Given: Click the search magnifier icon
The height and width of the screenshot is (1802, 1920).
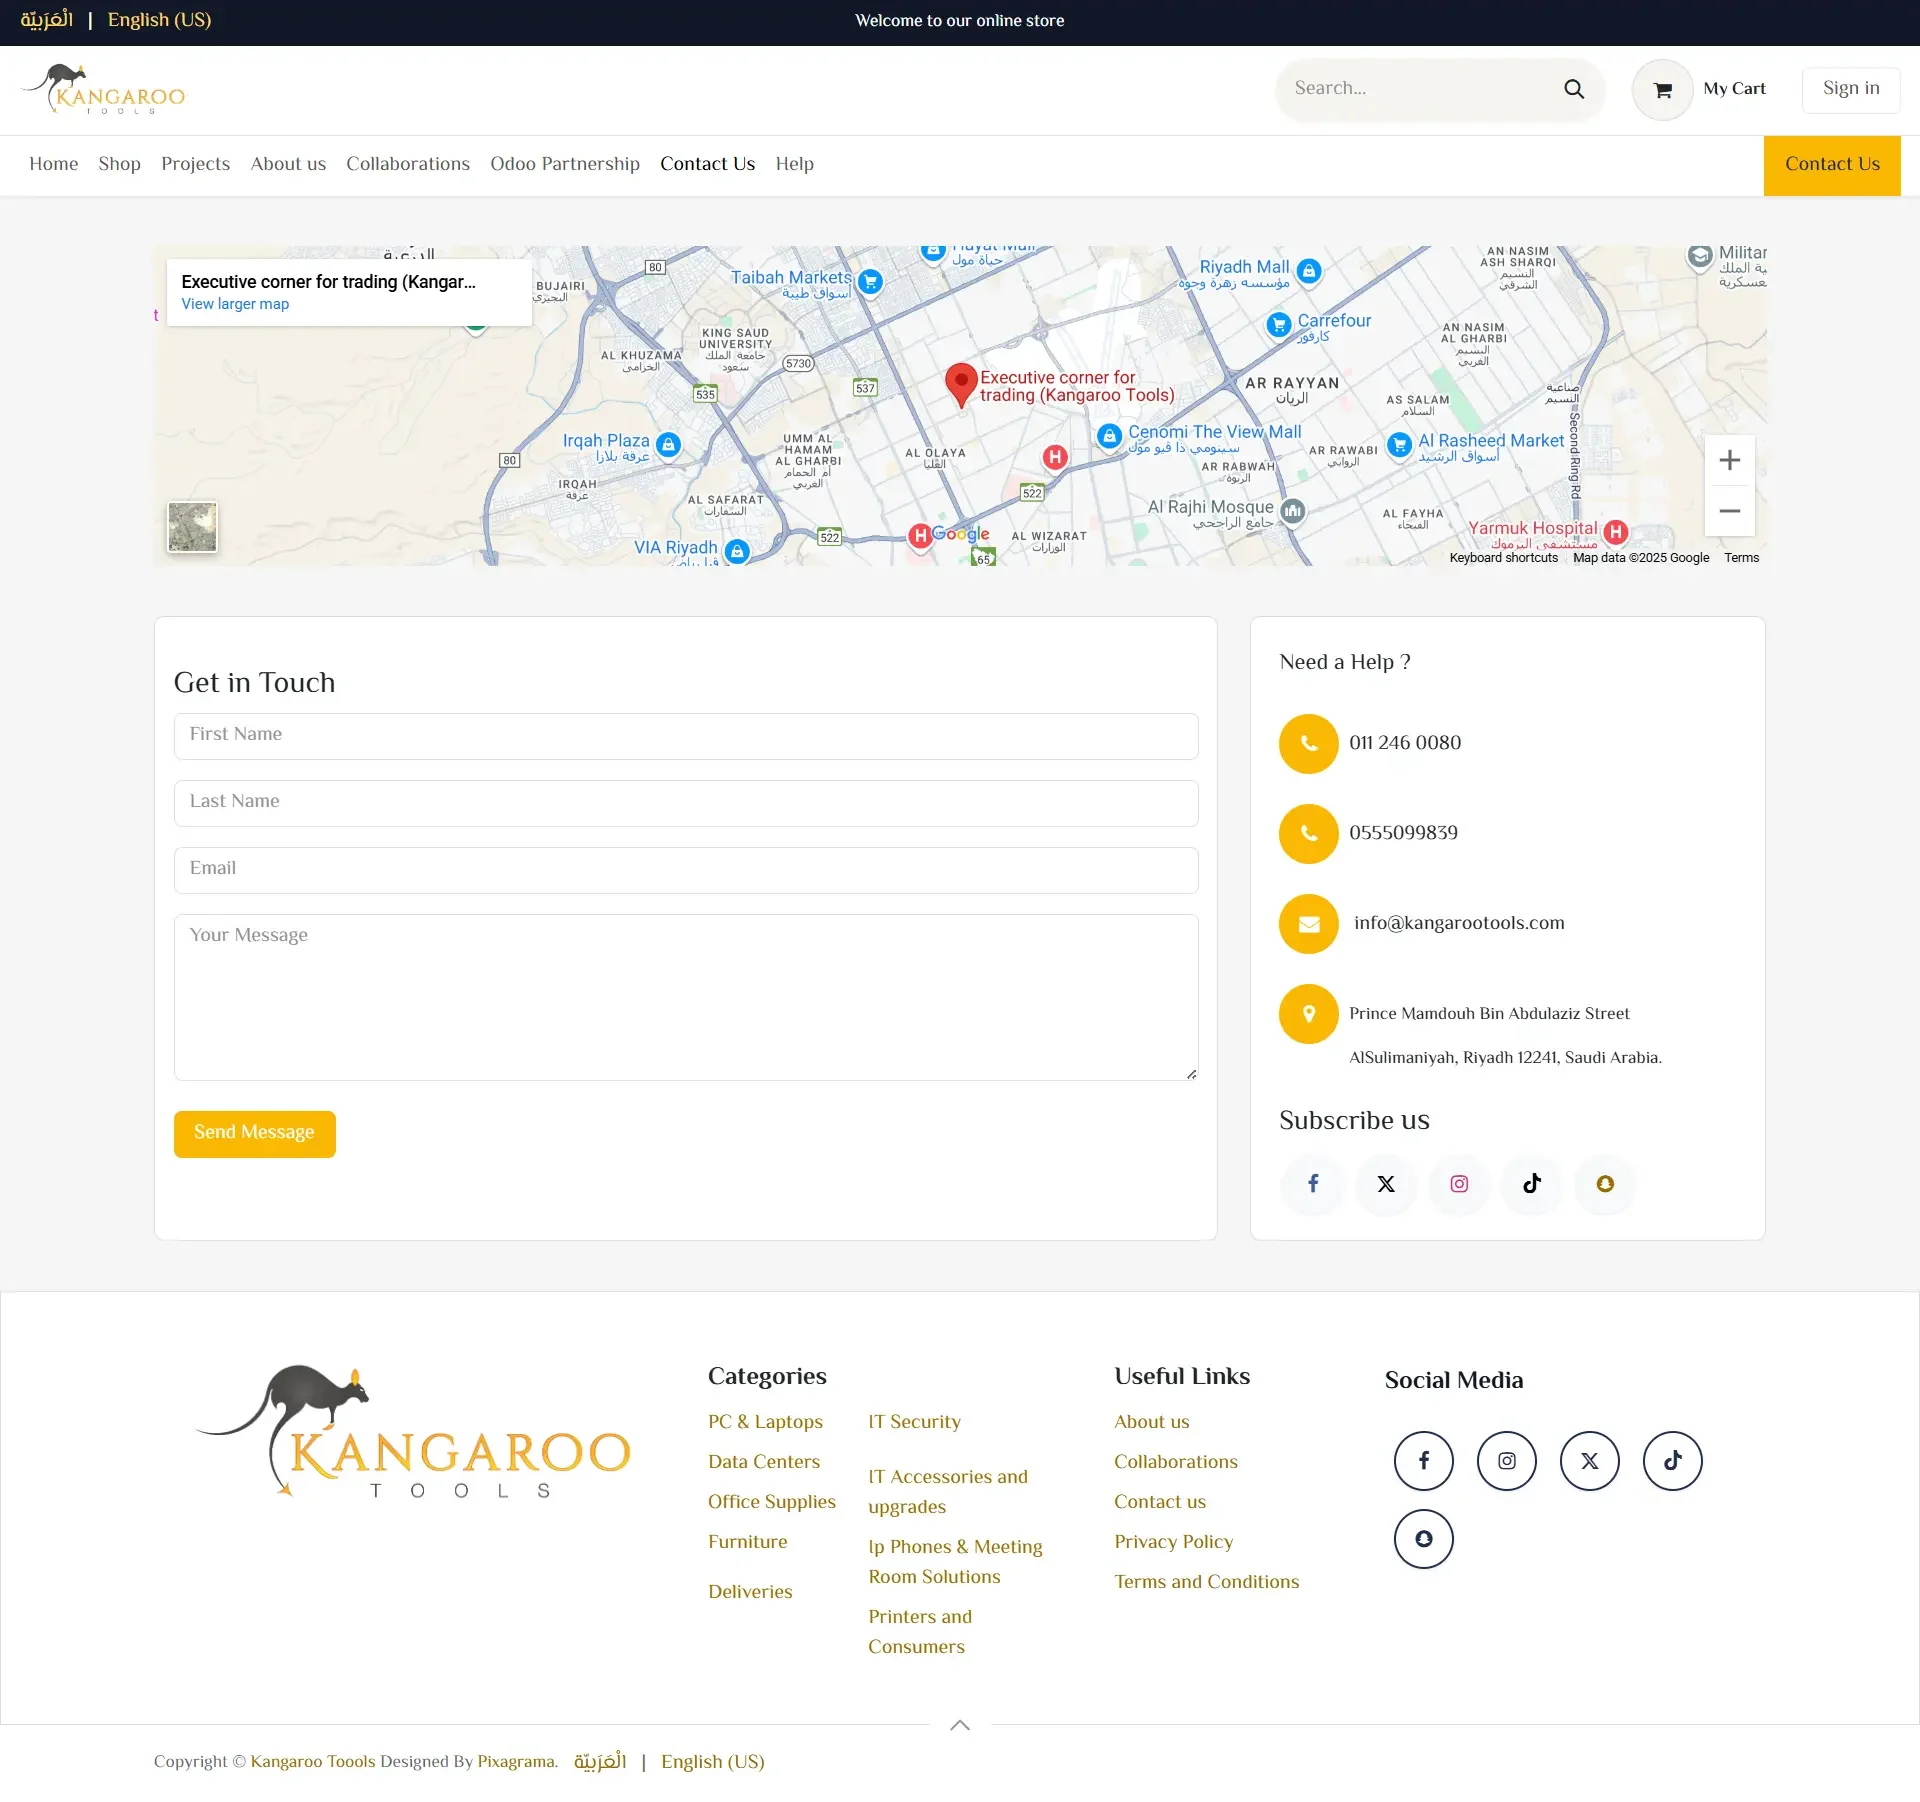Looking at the screenshot, I should pyautogui.click(x=1573, y=89).
